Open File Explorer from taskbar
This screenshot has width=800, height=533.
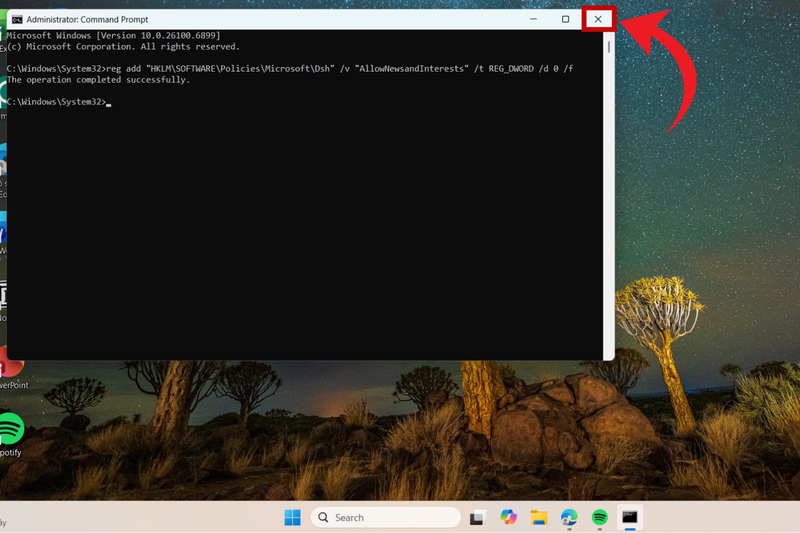[539, 517]
